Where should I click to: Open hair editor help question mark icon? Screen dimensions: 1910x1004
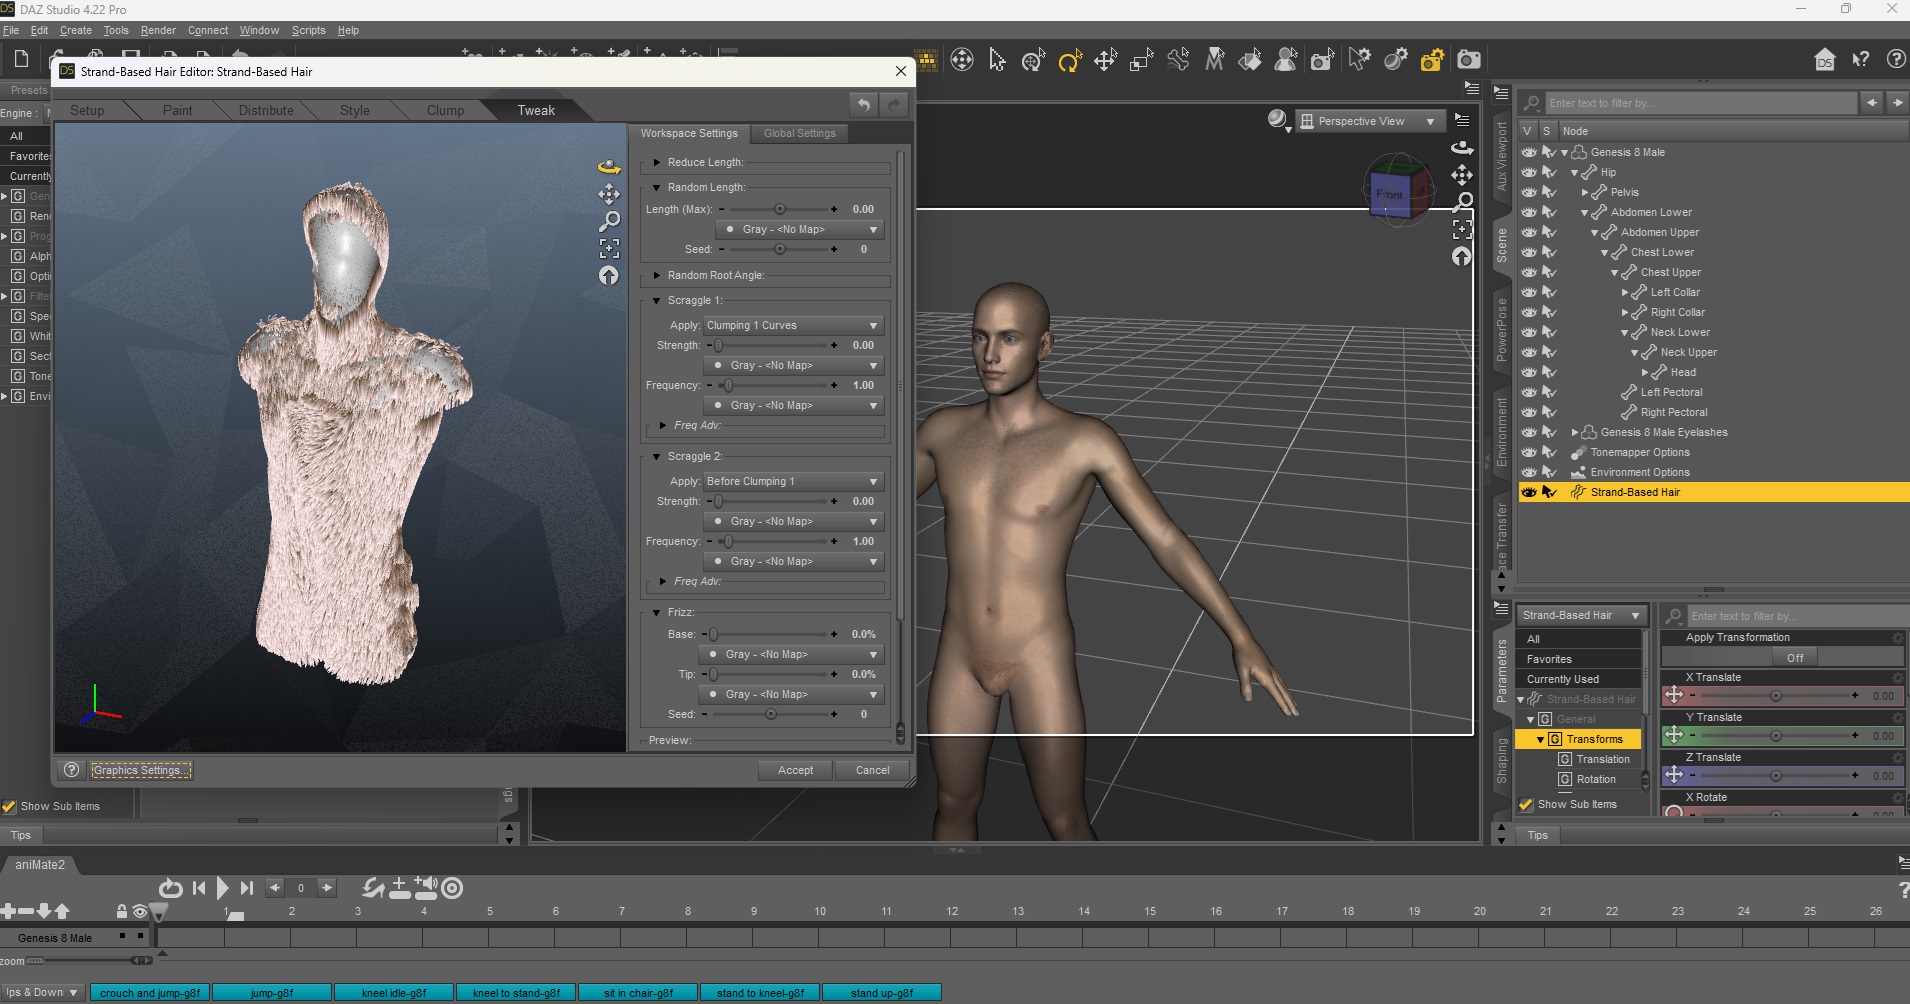[71, 770]
